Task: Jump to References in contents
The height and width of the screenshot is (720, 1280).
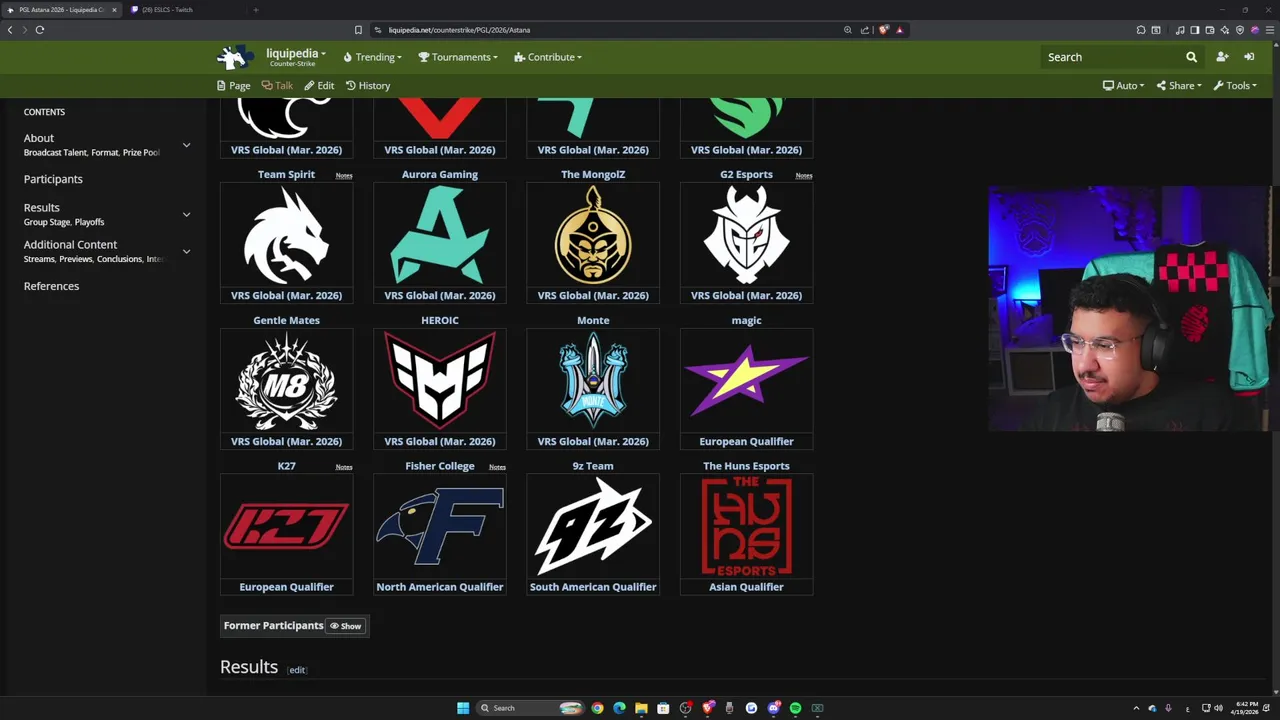Action: coord(51,286)
